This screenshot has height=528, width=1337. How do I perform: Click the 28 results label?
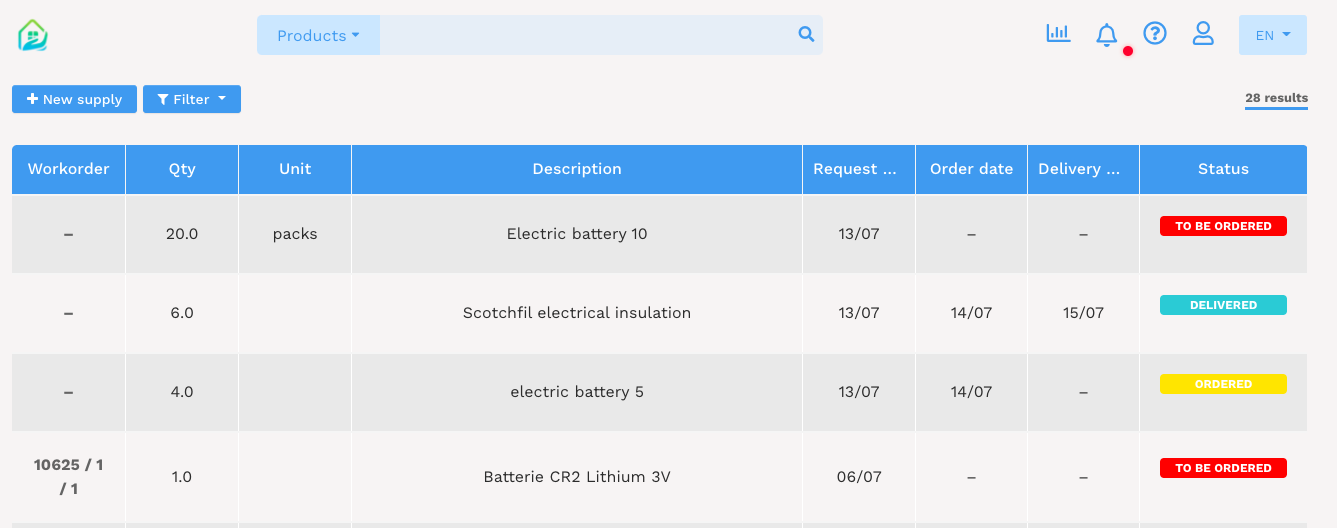pyautogui.click(x=1276, y=98)
